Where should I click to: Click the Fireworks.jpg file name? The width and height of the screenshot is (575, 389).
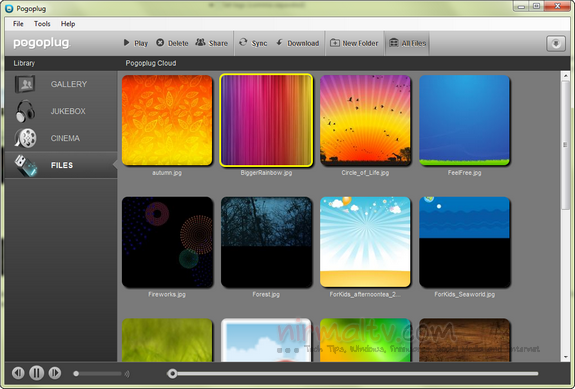pos(167,294)
